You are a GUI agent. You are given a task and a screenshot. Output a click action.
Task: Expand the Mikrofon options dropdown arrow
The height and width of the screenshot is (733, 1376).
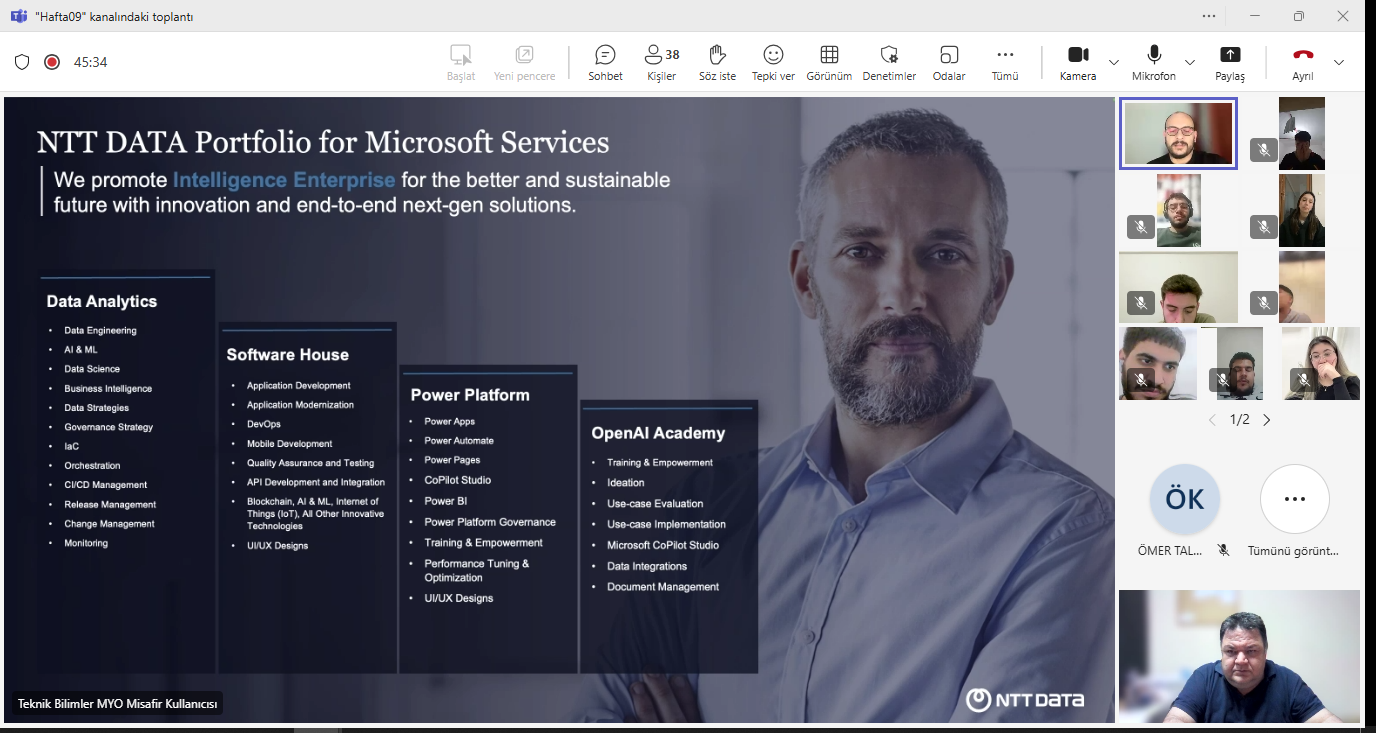pyautogui.click(x=1190, y=62)
